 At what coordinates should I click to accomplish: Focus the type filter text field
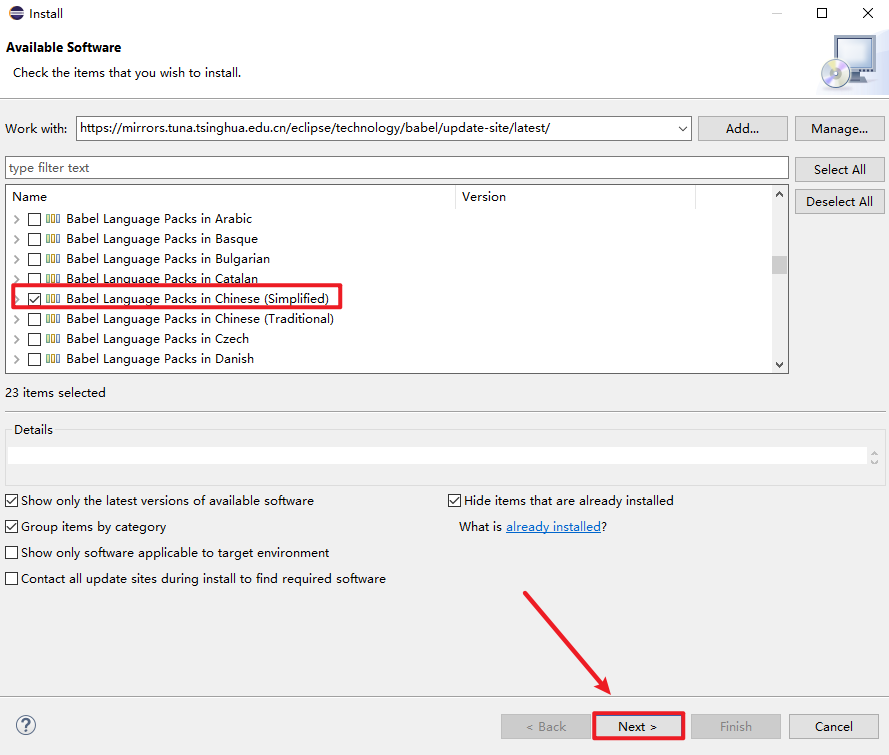(396, 168)
